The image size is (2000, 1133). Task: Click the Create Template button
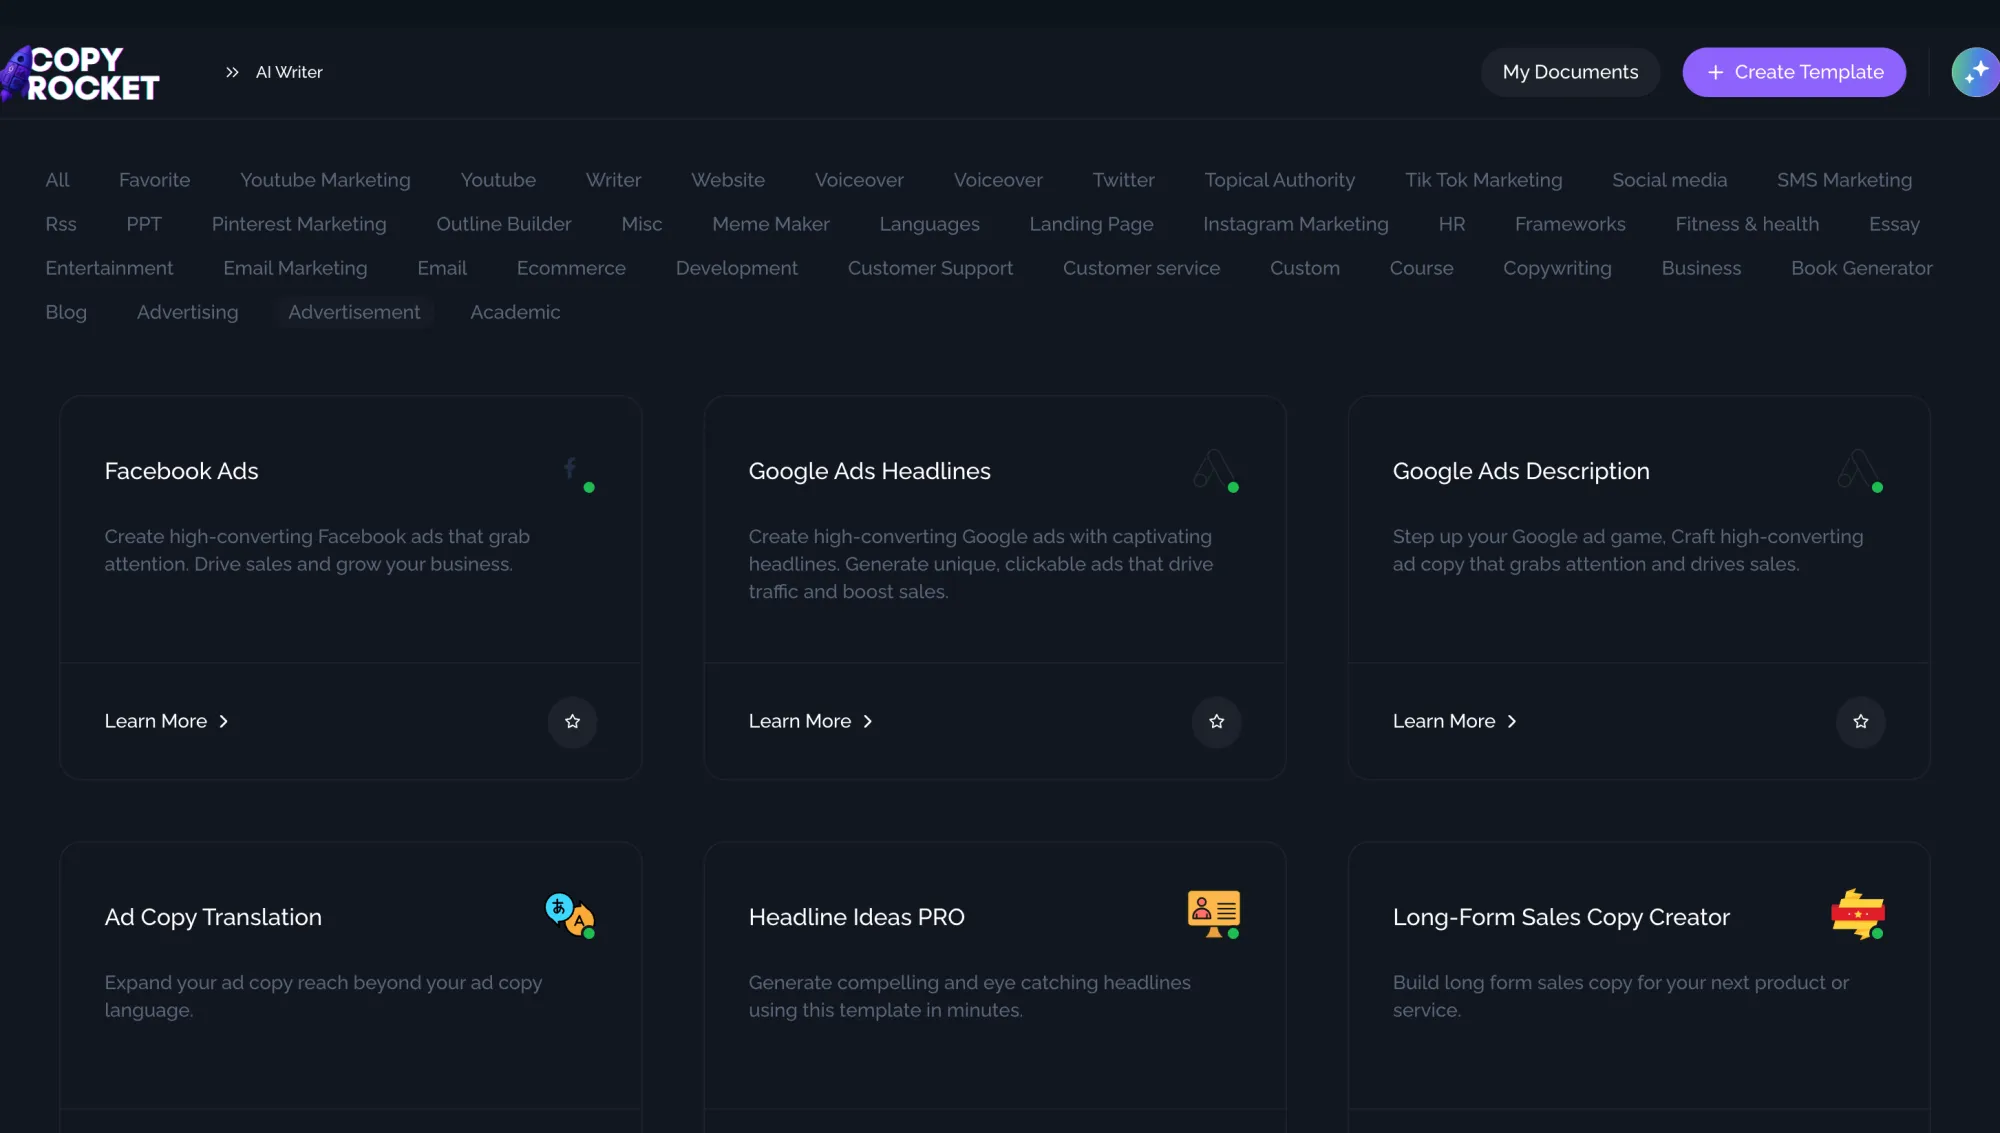point(1794,72)
